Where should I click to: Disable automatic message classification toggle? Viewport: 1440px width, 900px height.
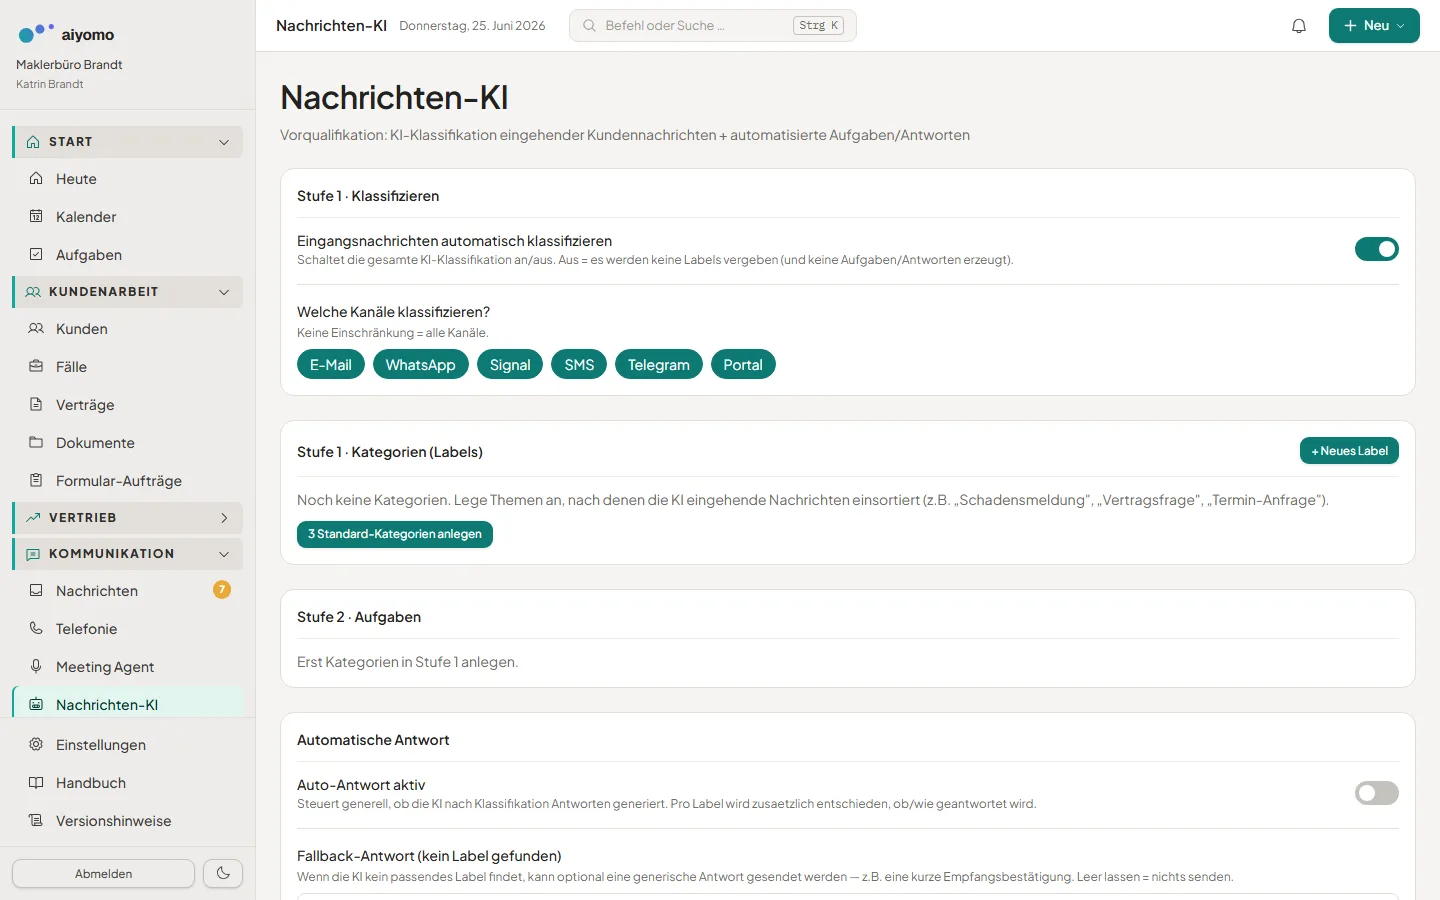[x=1377, y=249]
